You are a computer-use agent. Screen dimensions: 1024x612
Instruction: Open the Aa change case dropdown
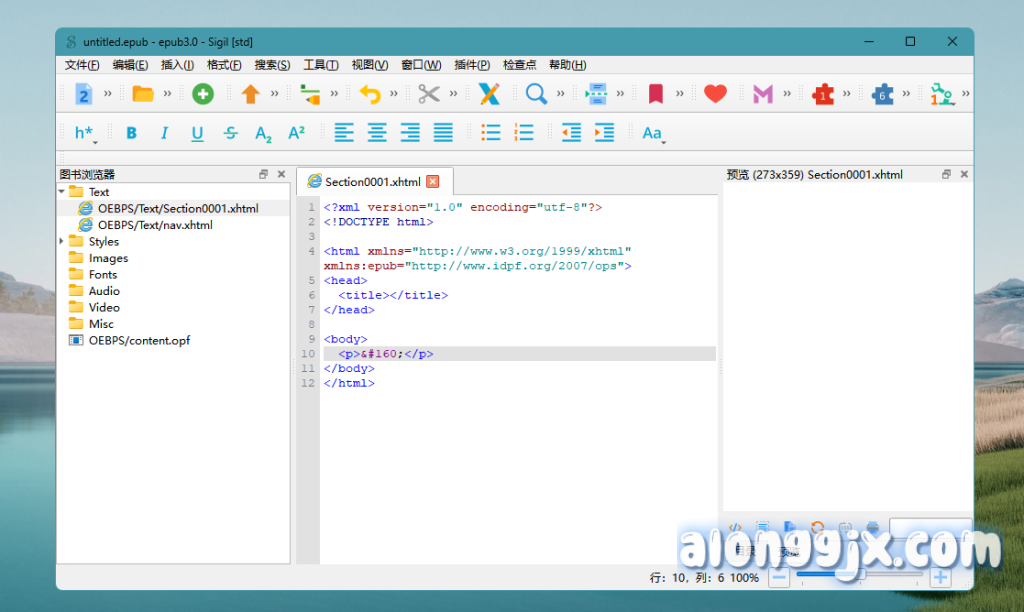(652, 133)
